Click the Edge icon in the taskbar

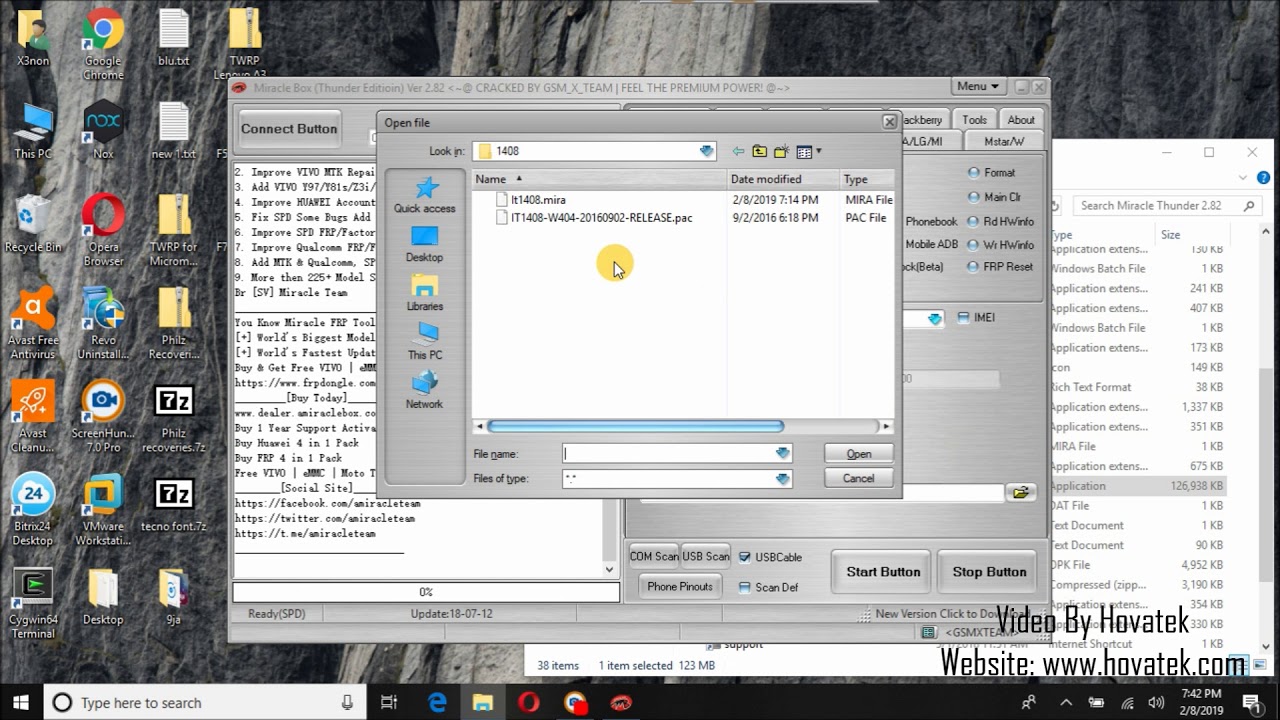tap(437, 702)
